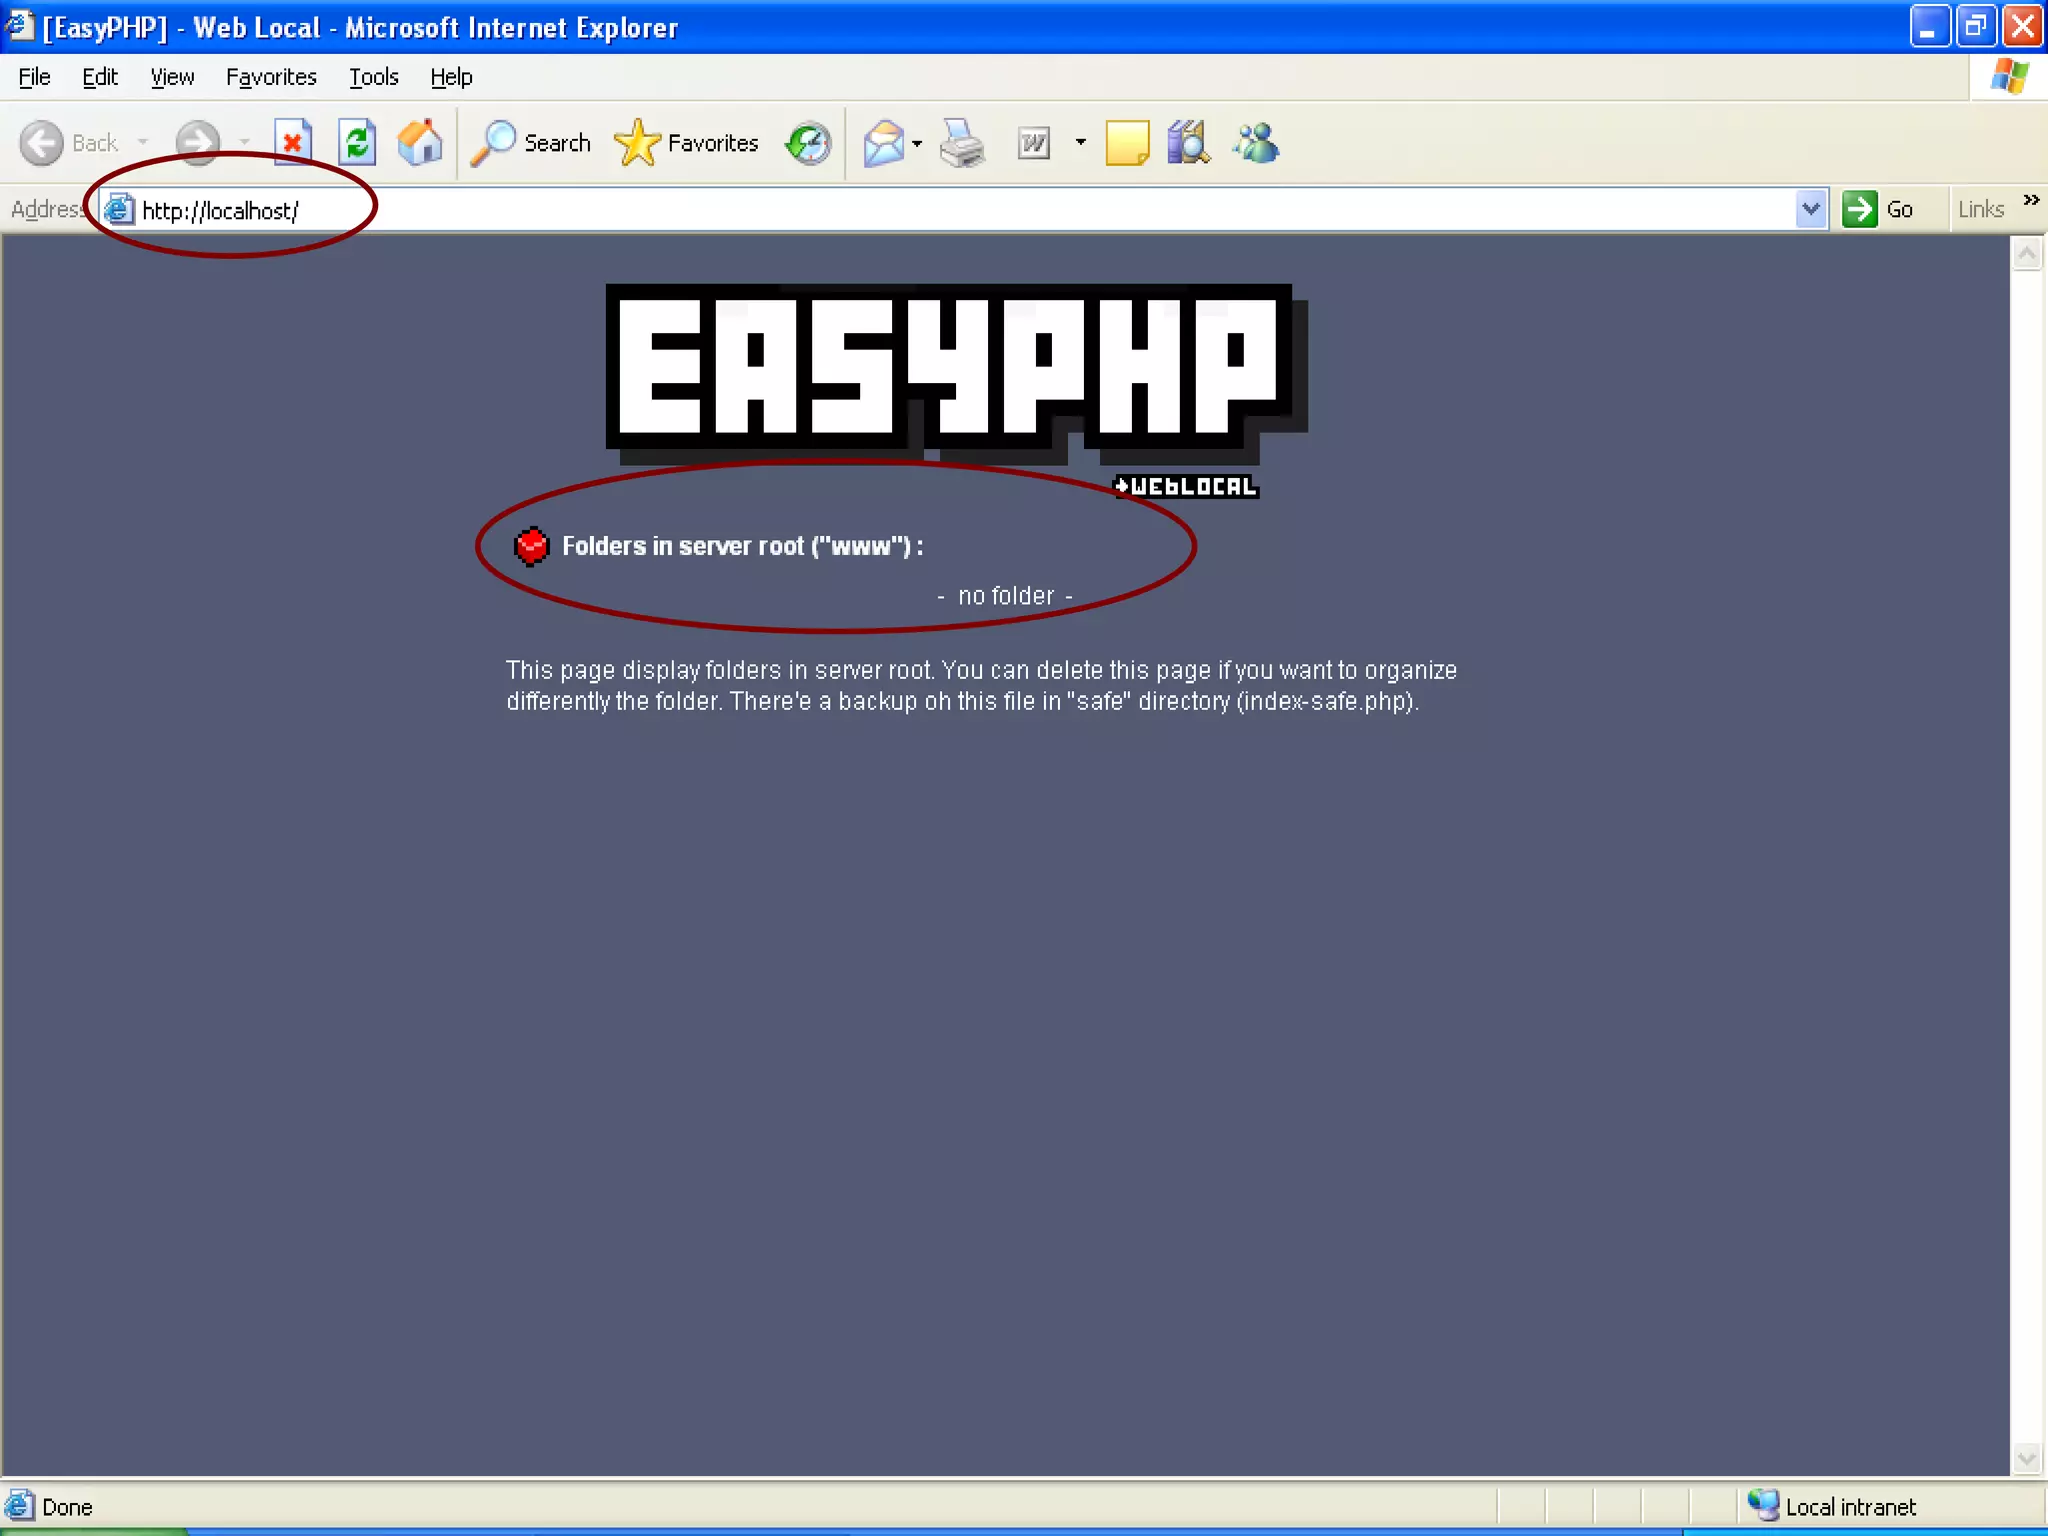Open the Favorites star button
The height and width of the screenshot is (1536, 2048).
[x=687, y=143]
